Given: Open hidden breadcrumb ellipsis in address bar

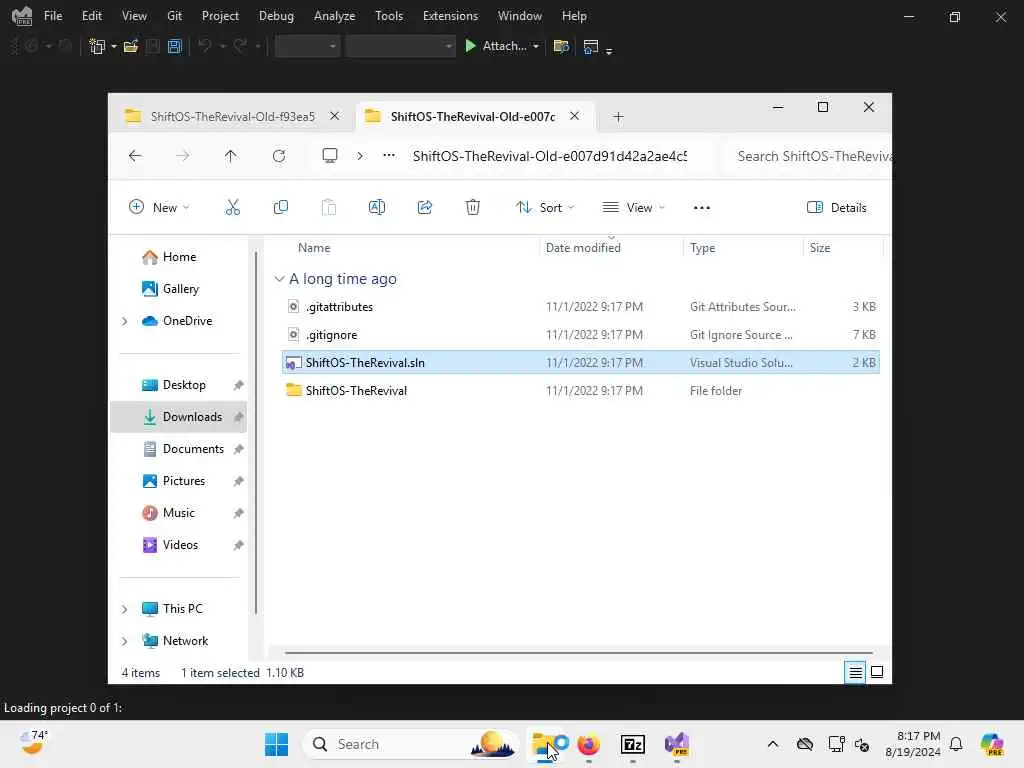Looking at the screenshot, I should [389, 155].
